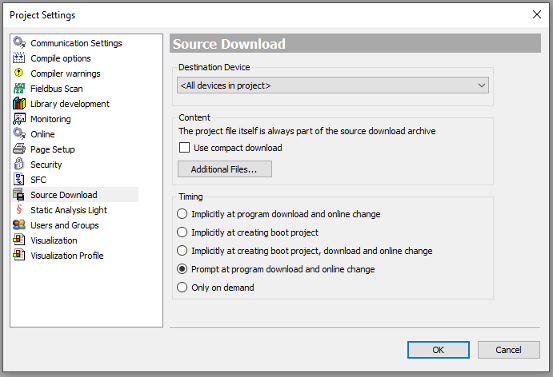Click the Static Analysis Light section-sign icon

(19, 209)
